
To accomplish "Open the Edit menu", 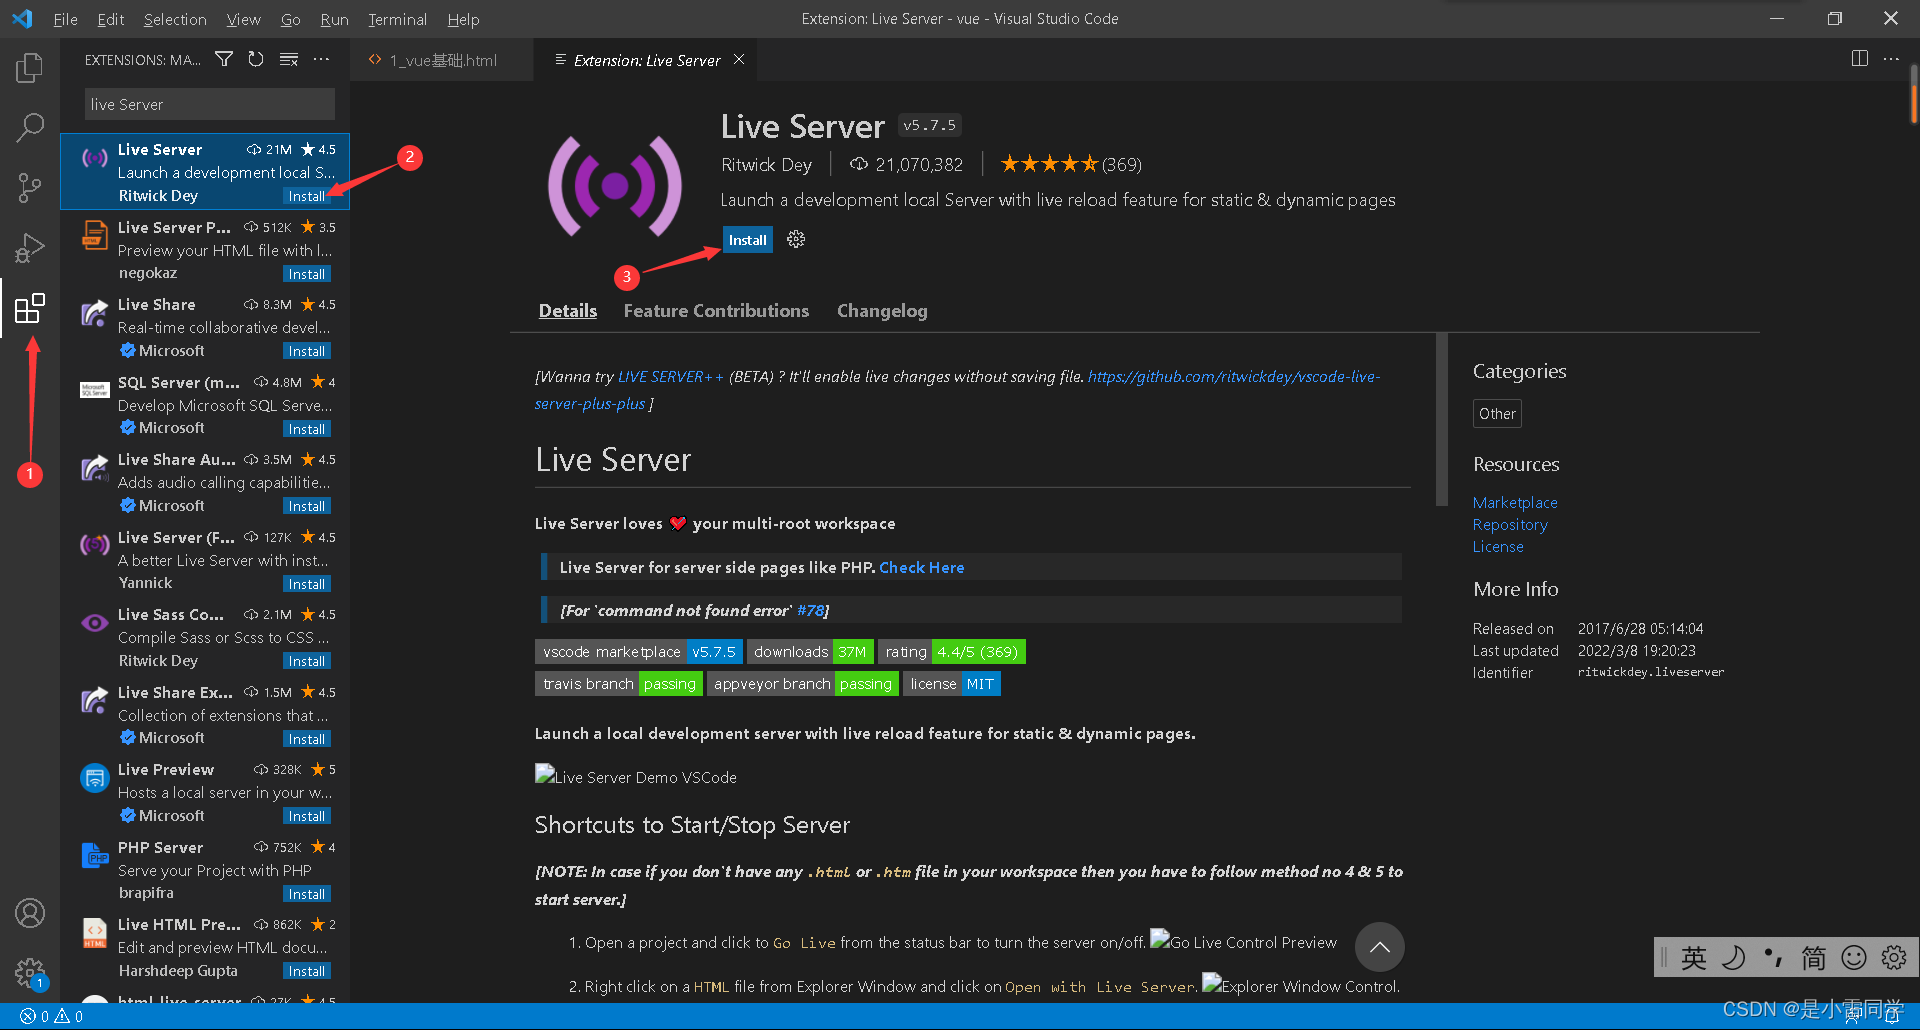I will (x=111, y=19).
